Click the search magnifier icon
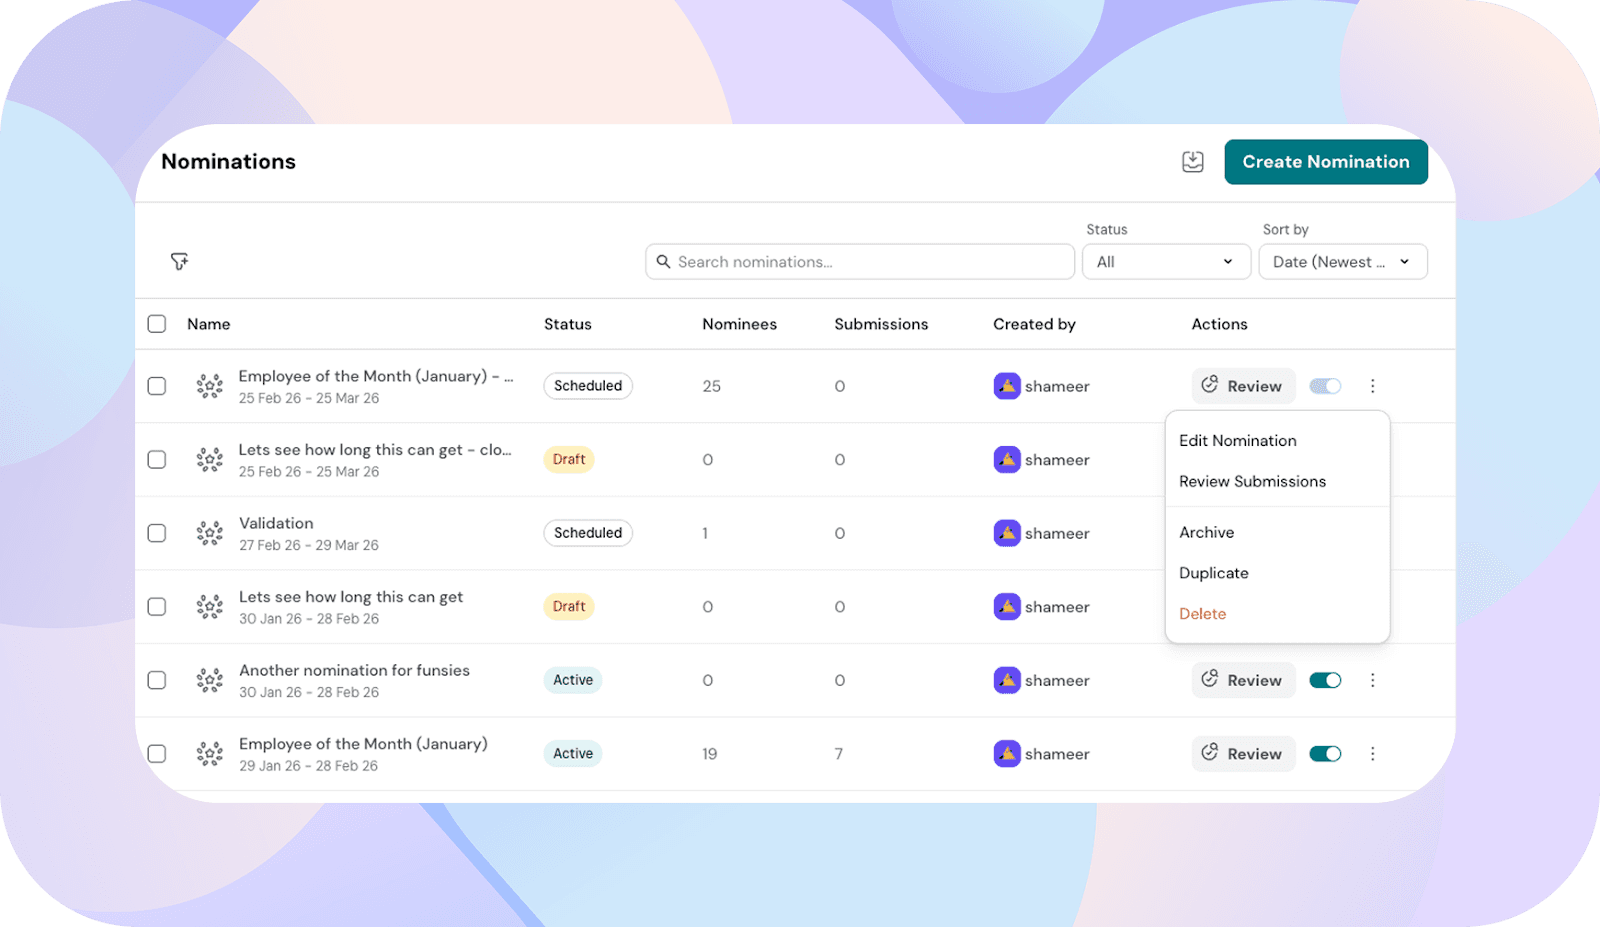1600x927 pixels. (663, 262)
